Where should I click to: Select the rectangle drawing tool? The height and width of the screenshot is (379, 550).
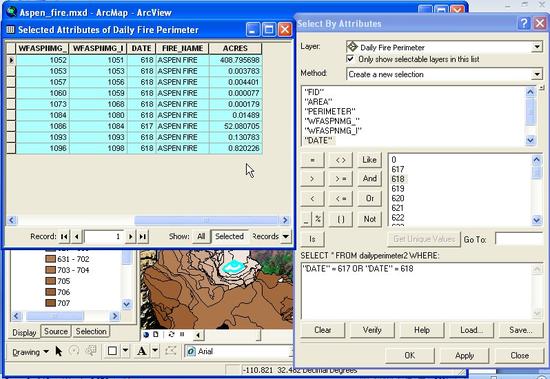pos(112,351)
